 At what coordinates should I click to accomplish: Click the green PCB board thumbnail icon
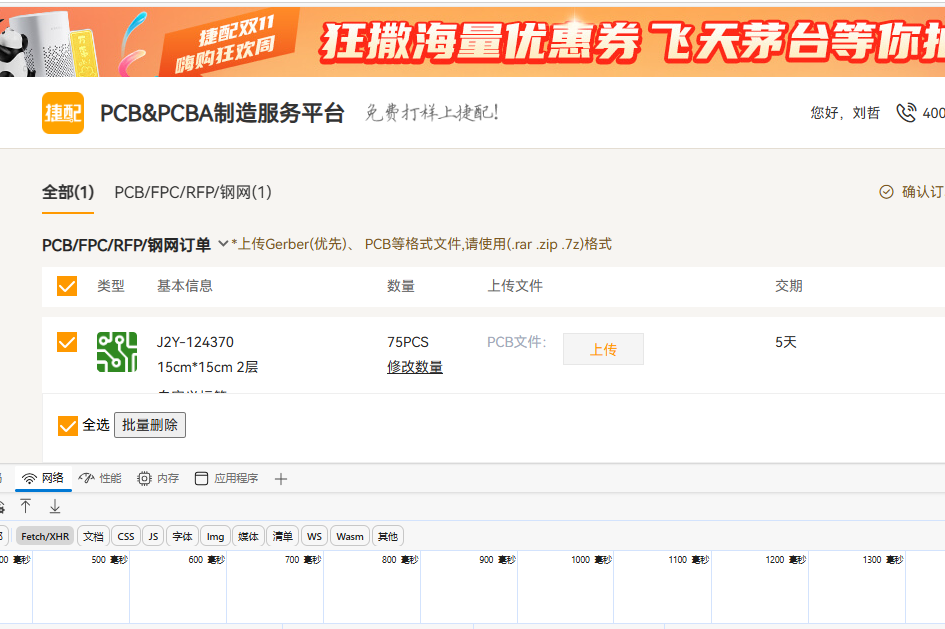click(x=117, y=352)
